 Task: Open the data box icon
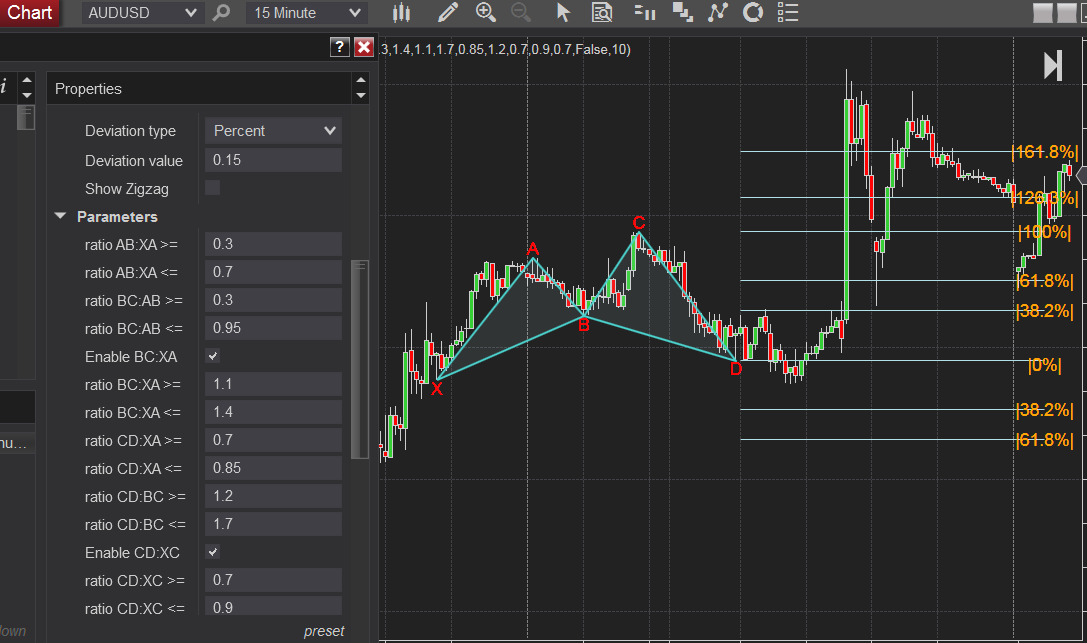pyautogui.click(x=602, y=12)
